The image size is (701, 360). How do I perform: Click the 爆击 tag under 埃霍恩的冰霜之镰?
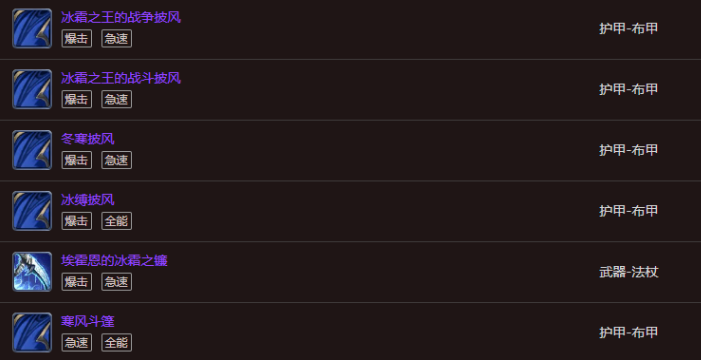pos(76,282)
